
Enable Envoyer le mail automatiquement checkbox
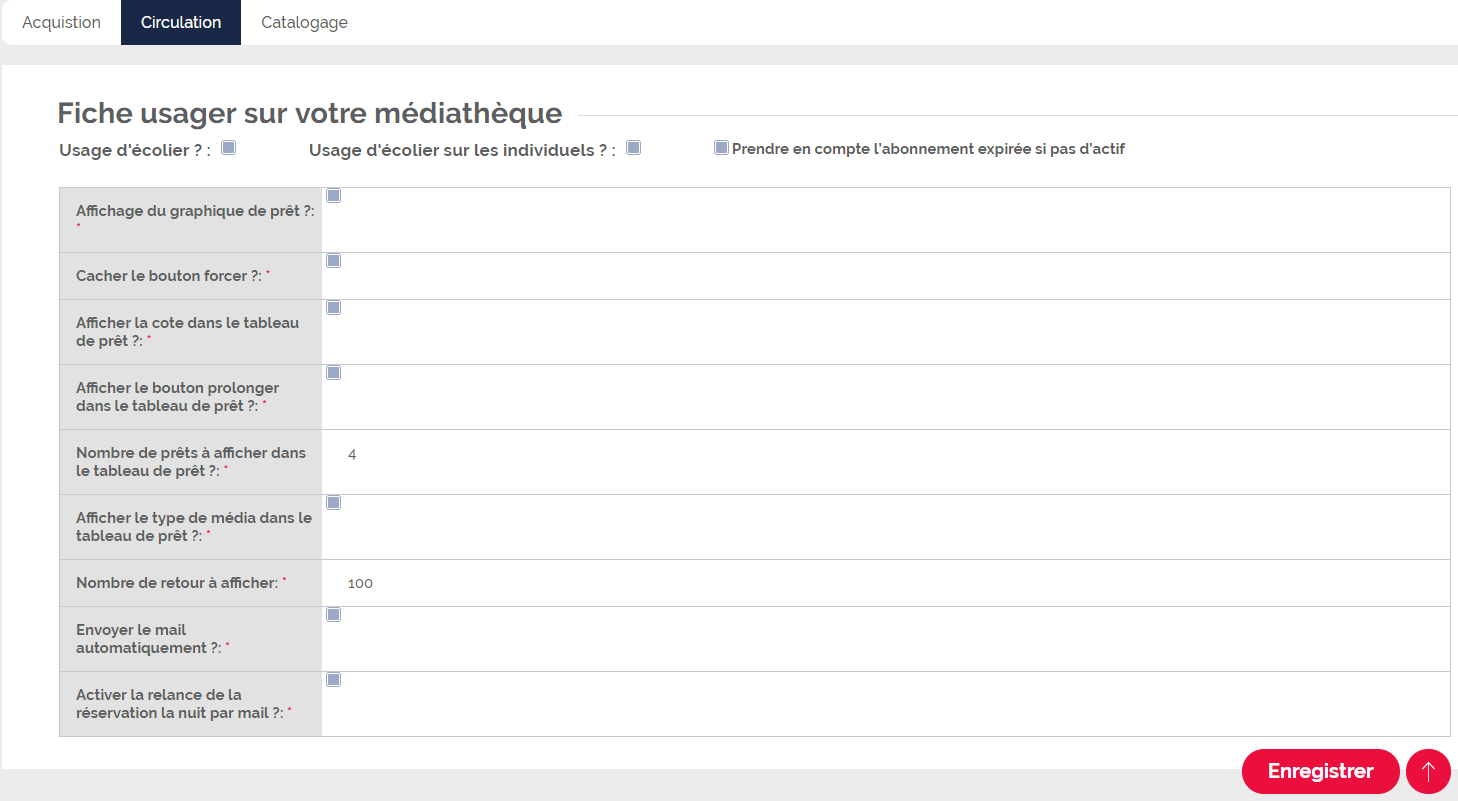[x=334, y=615]
